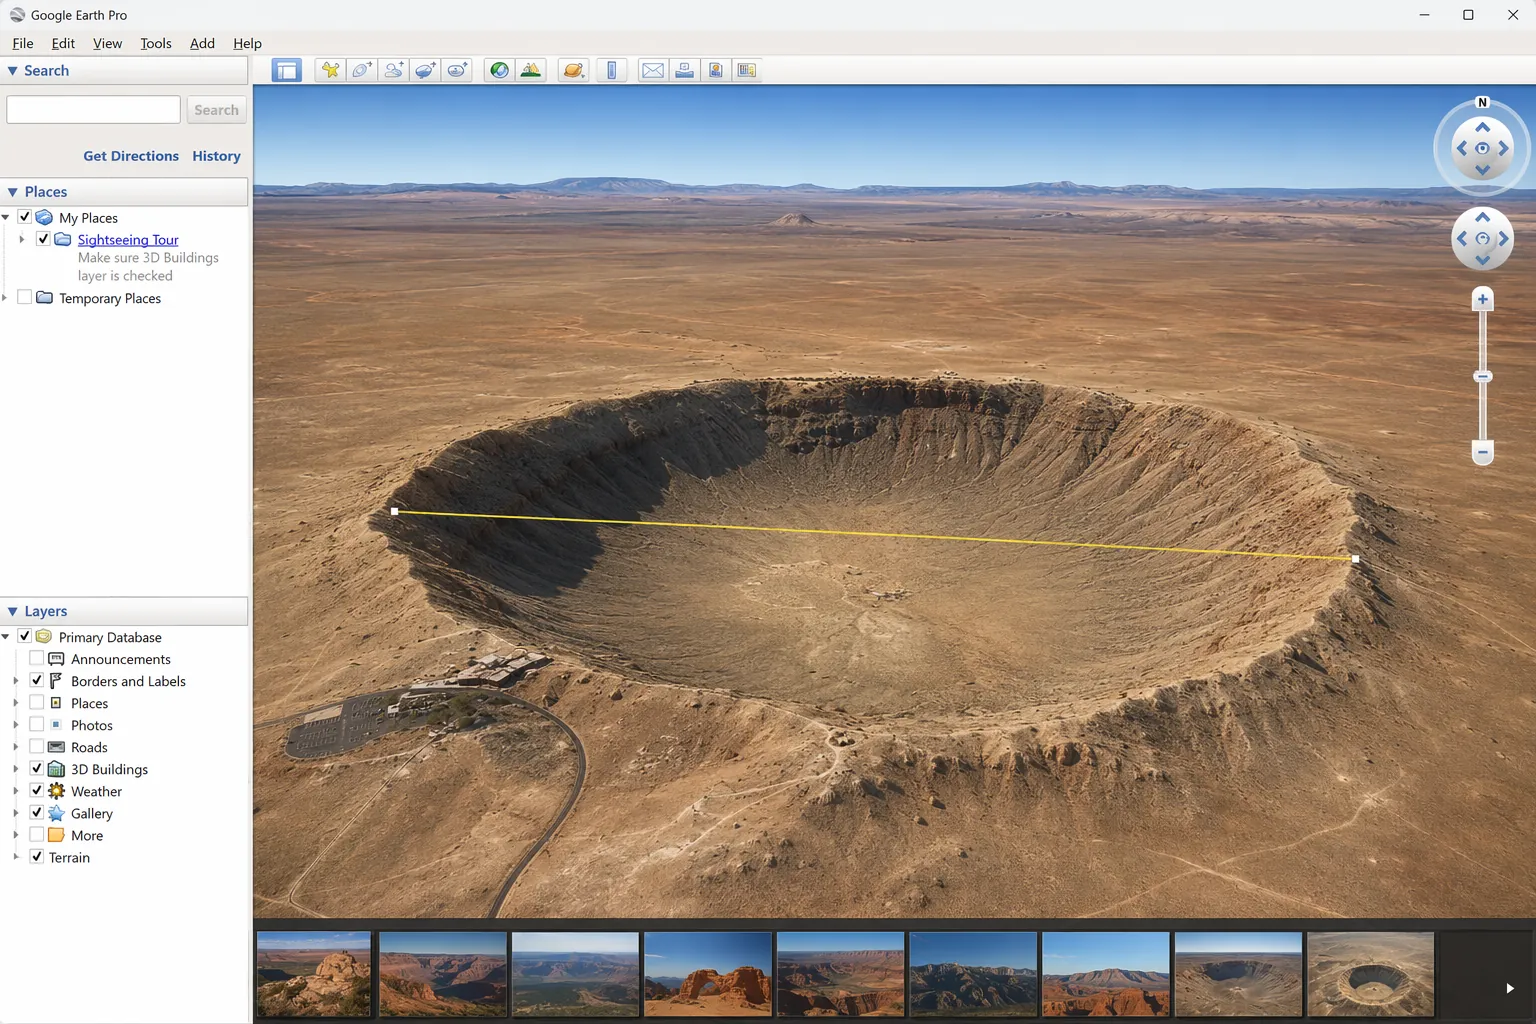The width and height of the screenshot is (1536, 1024).
Task: Open the Ruler tool
Action: tap(612, 70)
